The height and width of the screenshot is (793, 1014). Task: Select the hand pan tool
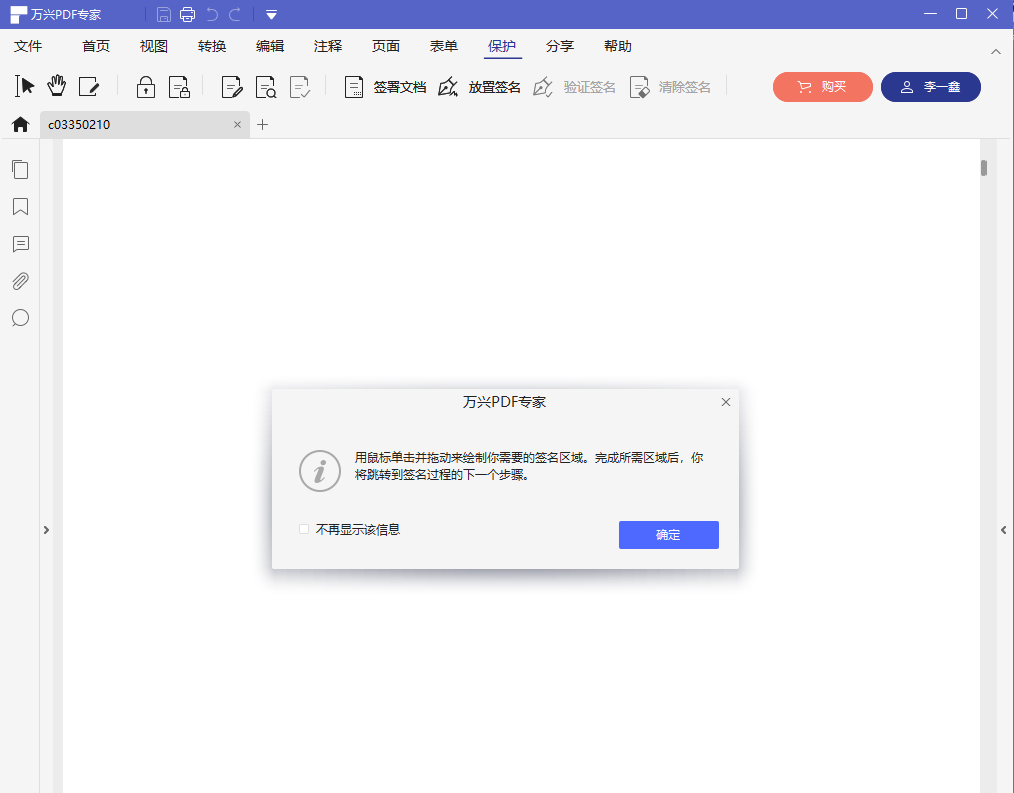(57, 86)
